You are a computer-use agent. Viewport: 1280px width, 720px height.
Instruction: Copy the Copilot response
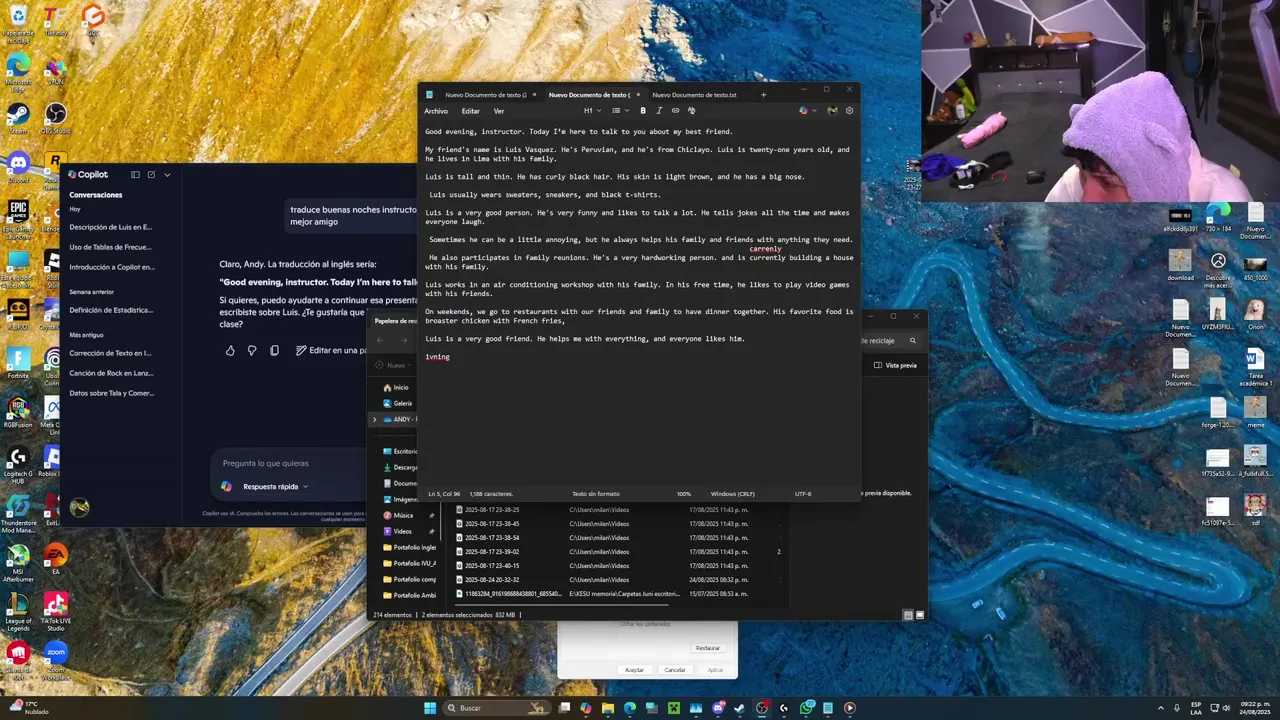[x=274, y=350]
